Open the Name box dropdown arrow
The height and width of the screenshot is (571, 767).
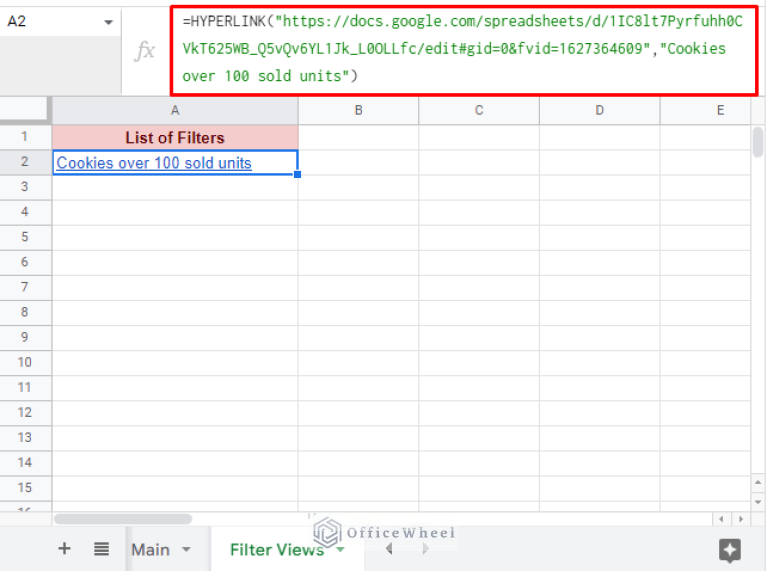109,22
